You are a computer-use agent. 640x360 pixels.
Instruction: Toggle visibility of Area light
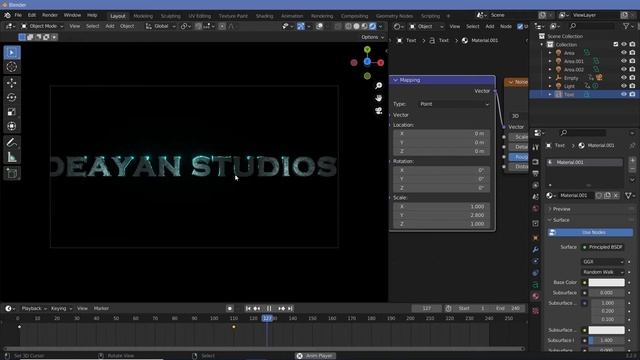click(624, 53)
